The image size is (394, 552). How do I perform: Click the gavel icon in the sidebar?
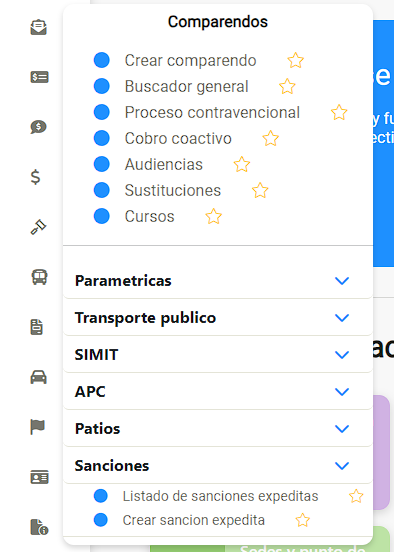tap(38, 227)
